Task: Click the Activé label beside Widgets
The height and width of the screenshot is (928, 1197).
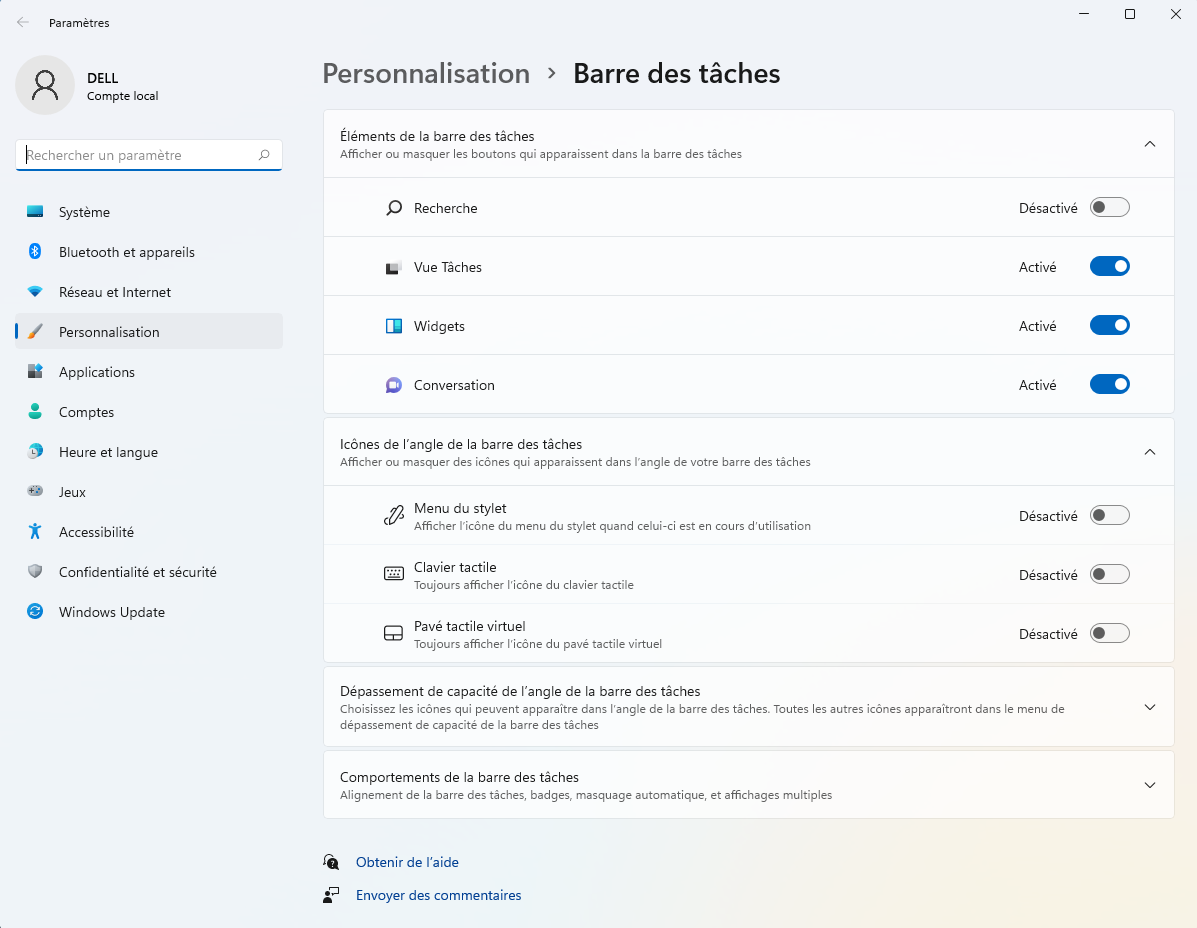Action: (x=1037, y=326)
